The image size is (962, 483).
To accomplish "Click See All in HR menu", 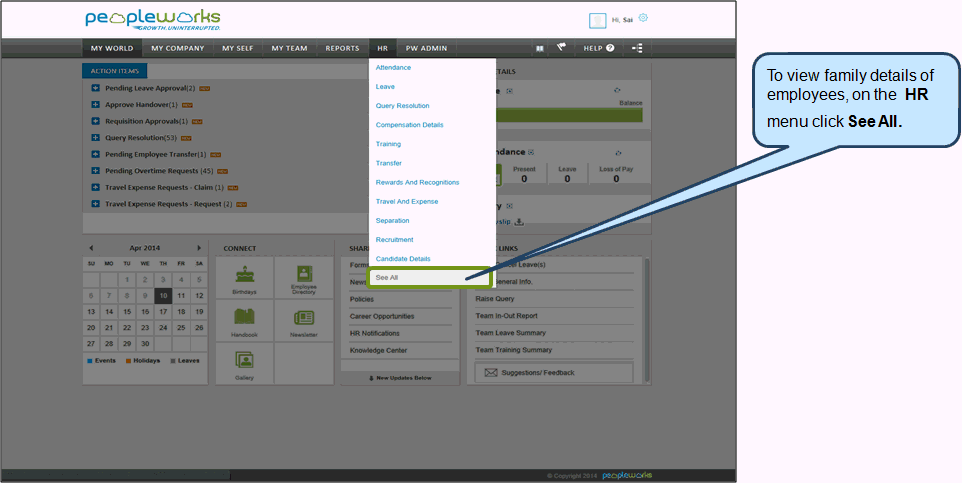I will 387,277.
